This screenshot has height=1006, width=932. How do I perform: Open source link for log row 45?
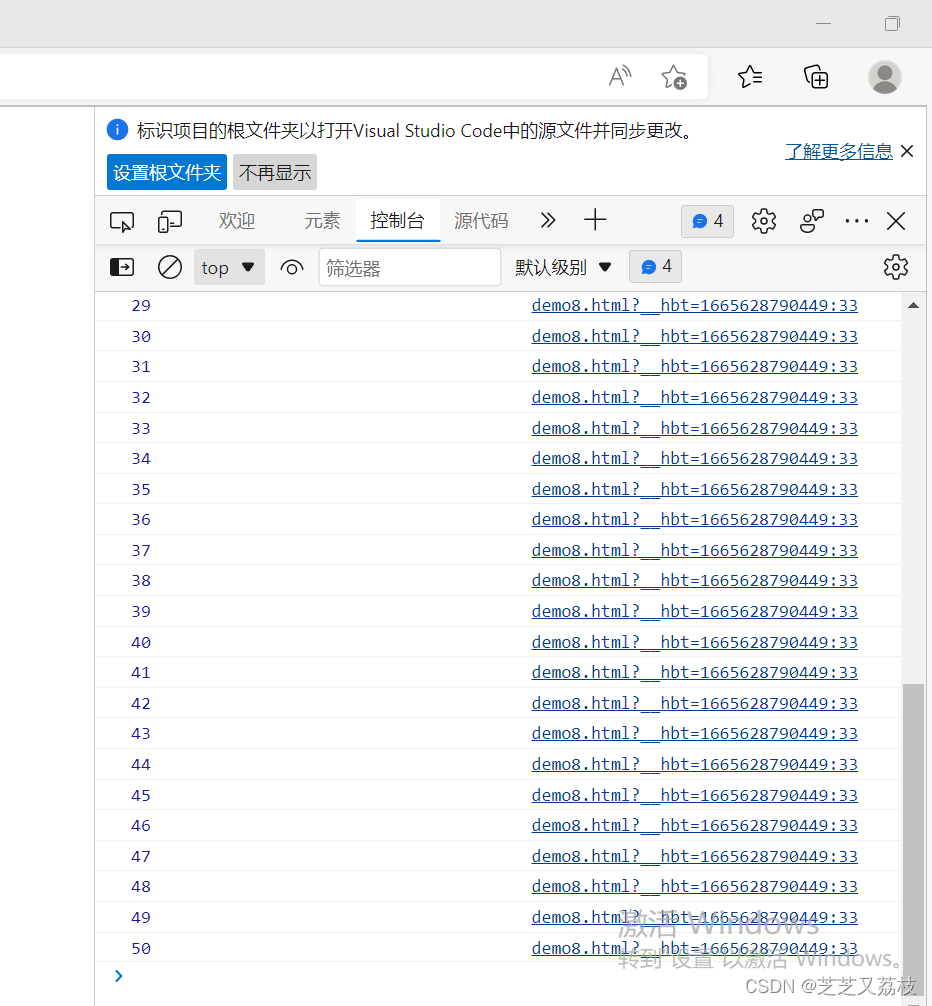click(694, 795)
